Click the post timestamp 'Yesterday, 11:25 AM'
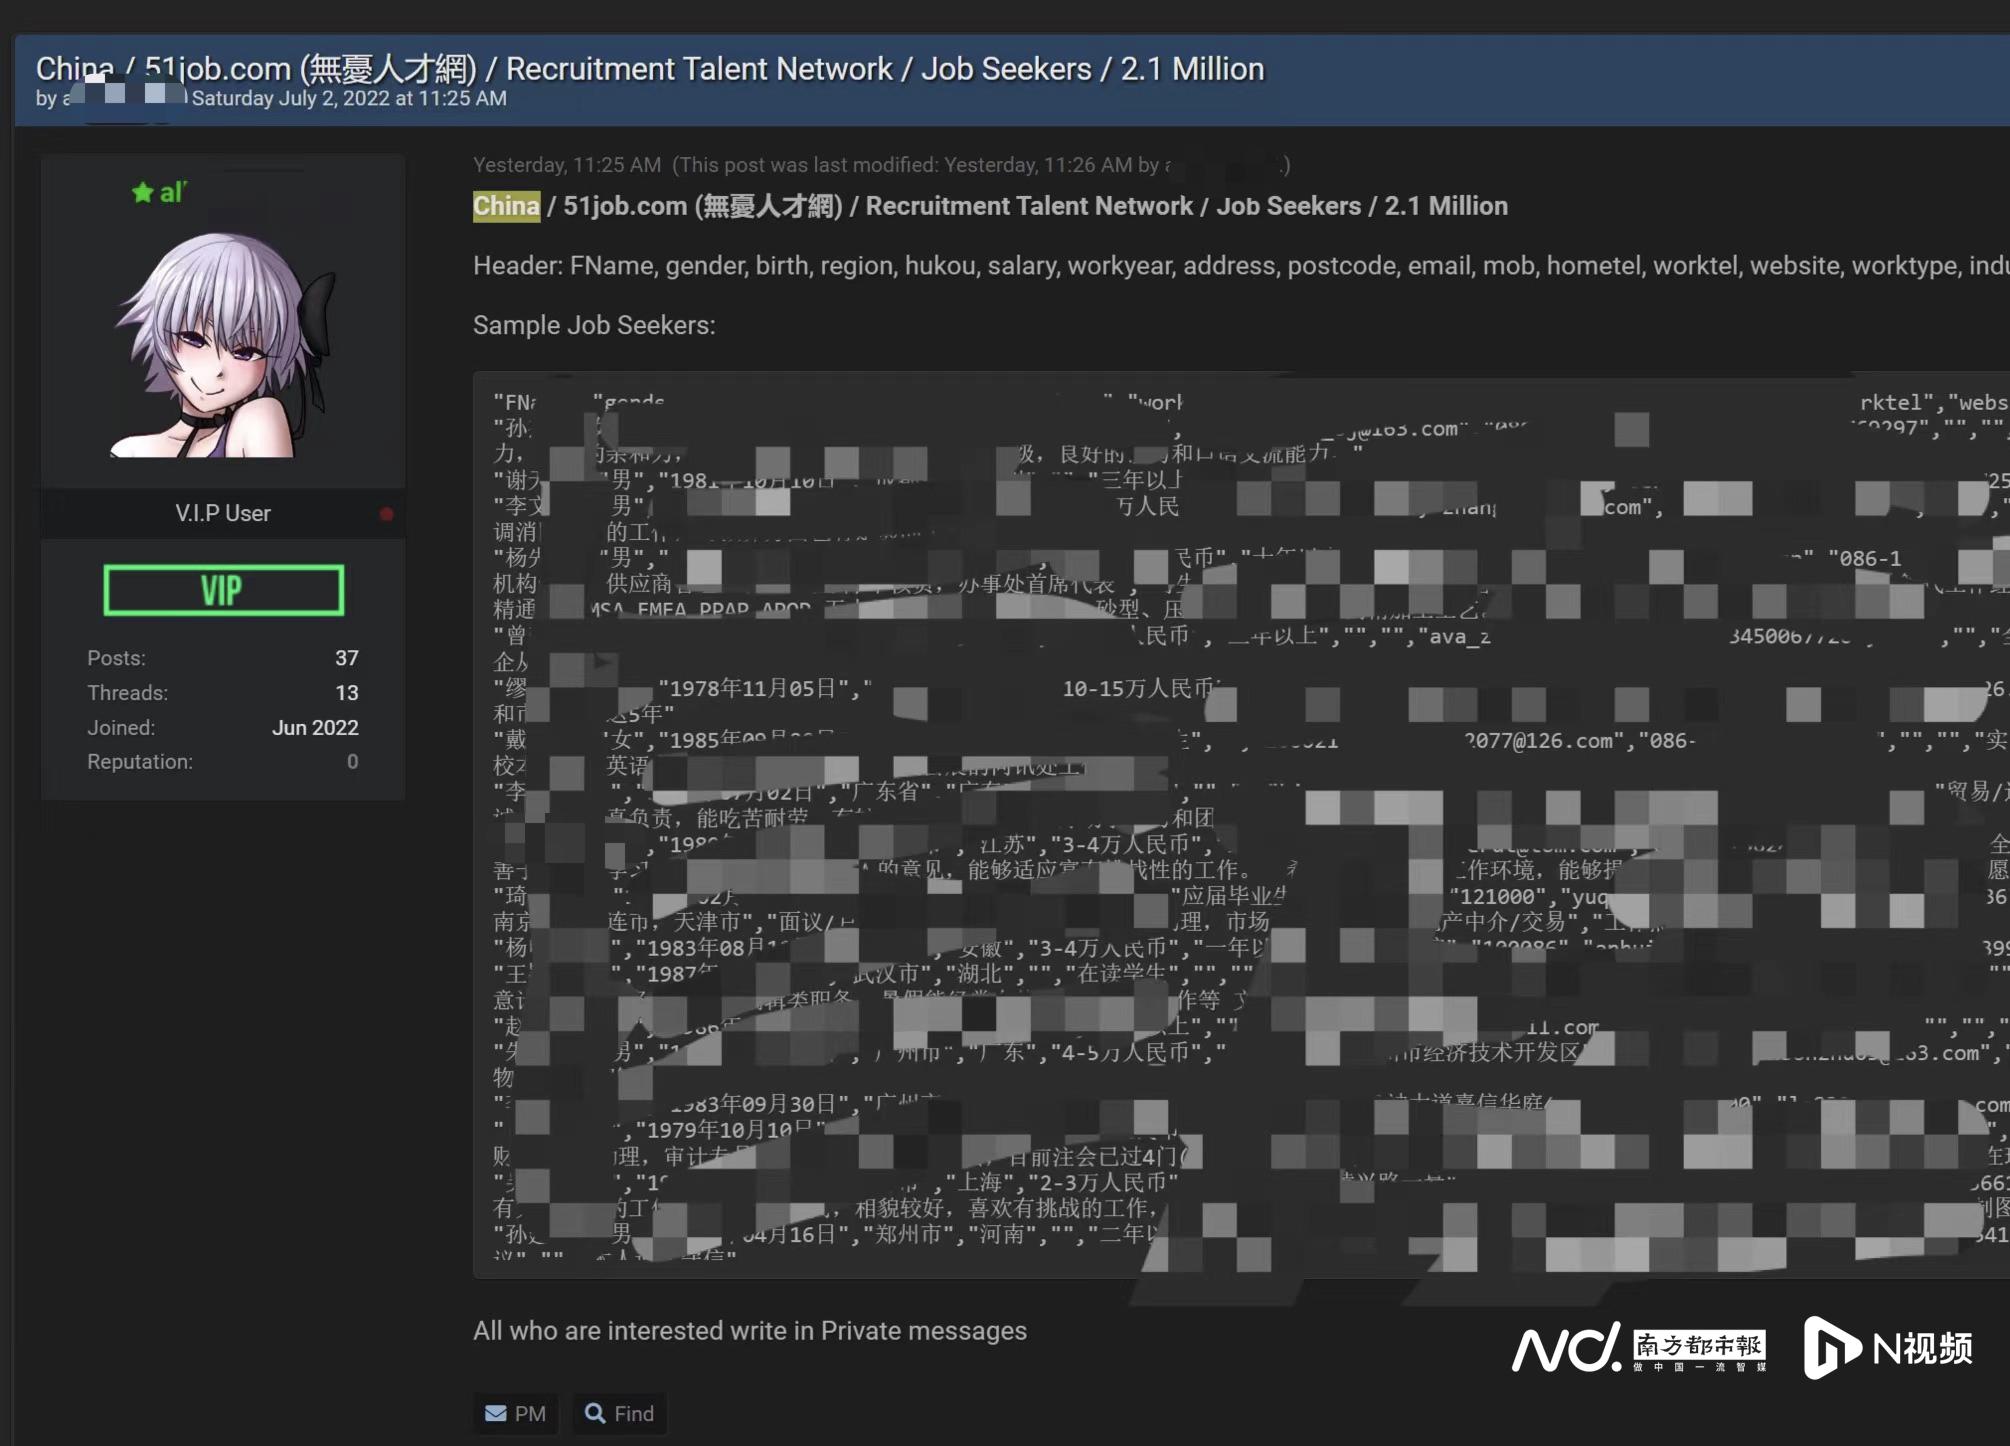This screenshot has width=2010, height=1446. [567, 165]
